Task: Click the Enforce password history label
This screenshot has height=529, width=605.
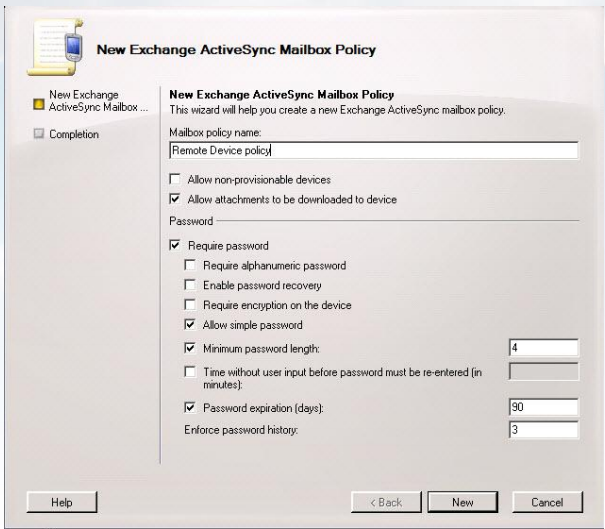Action: coord(241,430)
